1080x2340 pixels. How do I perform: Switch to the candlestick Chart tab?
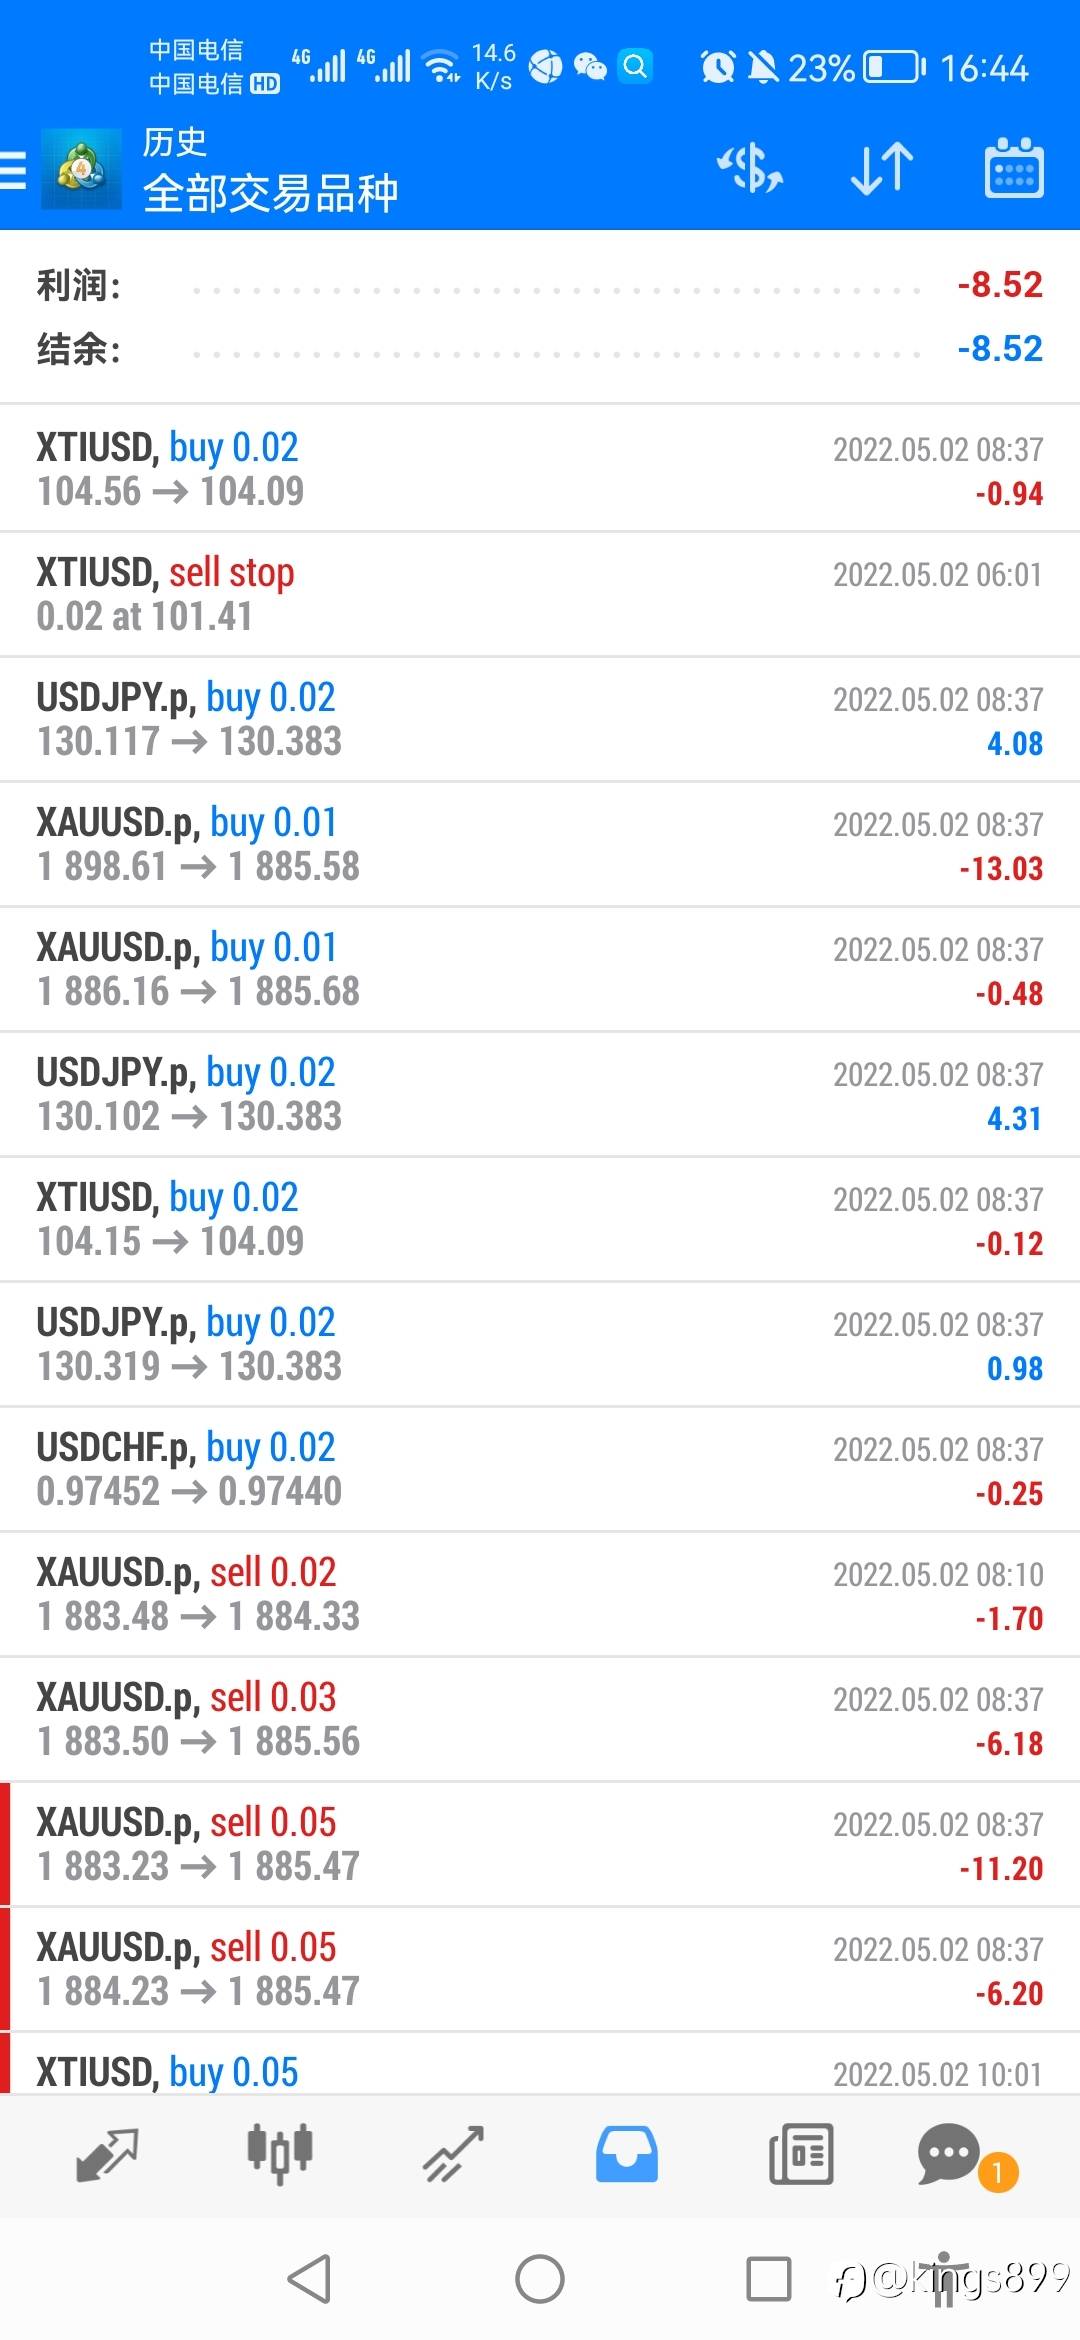[x=280, y=2154]
